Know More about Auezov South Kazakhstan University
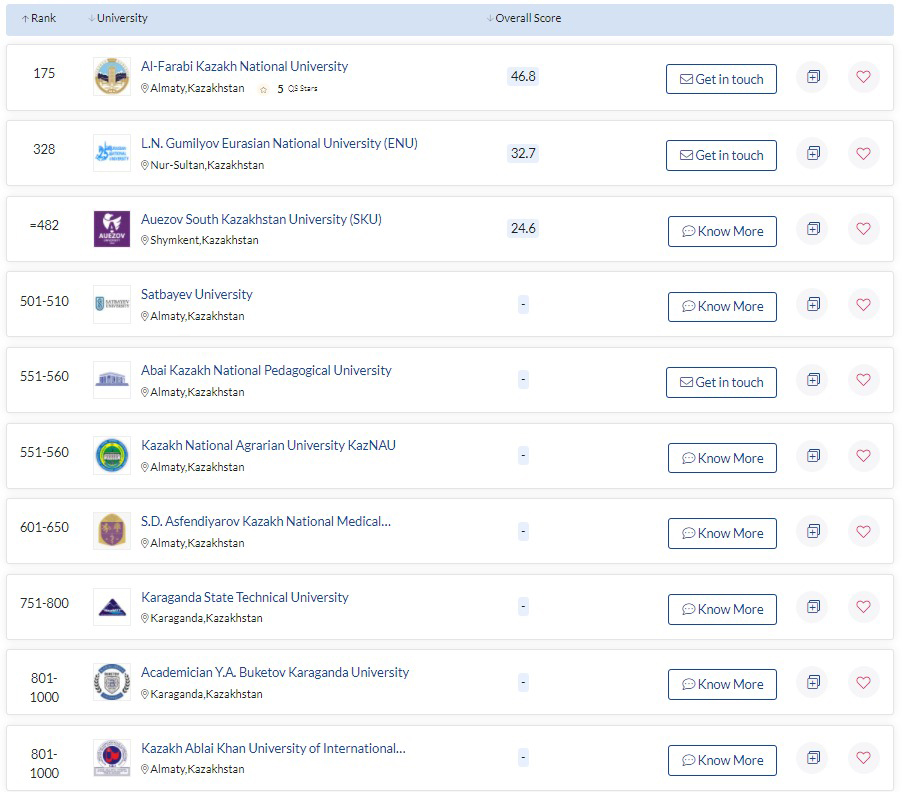The image size is (910, 792). [x=723, y=232]
